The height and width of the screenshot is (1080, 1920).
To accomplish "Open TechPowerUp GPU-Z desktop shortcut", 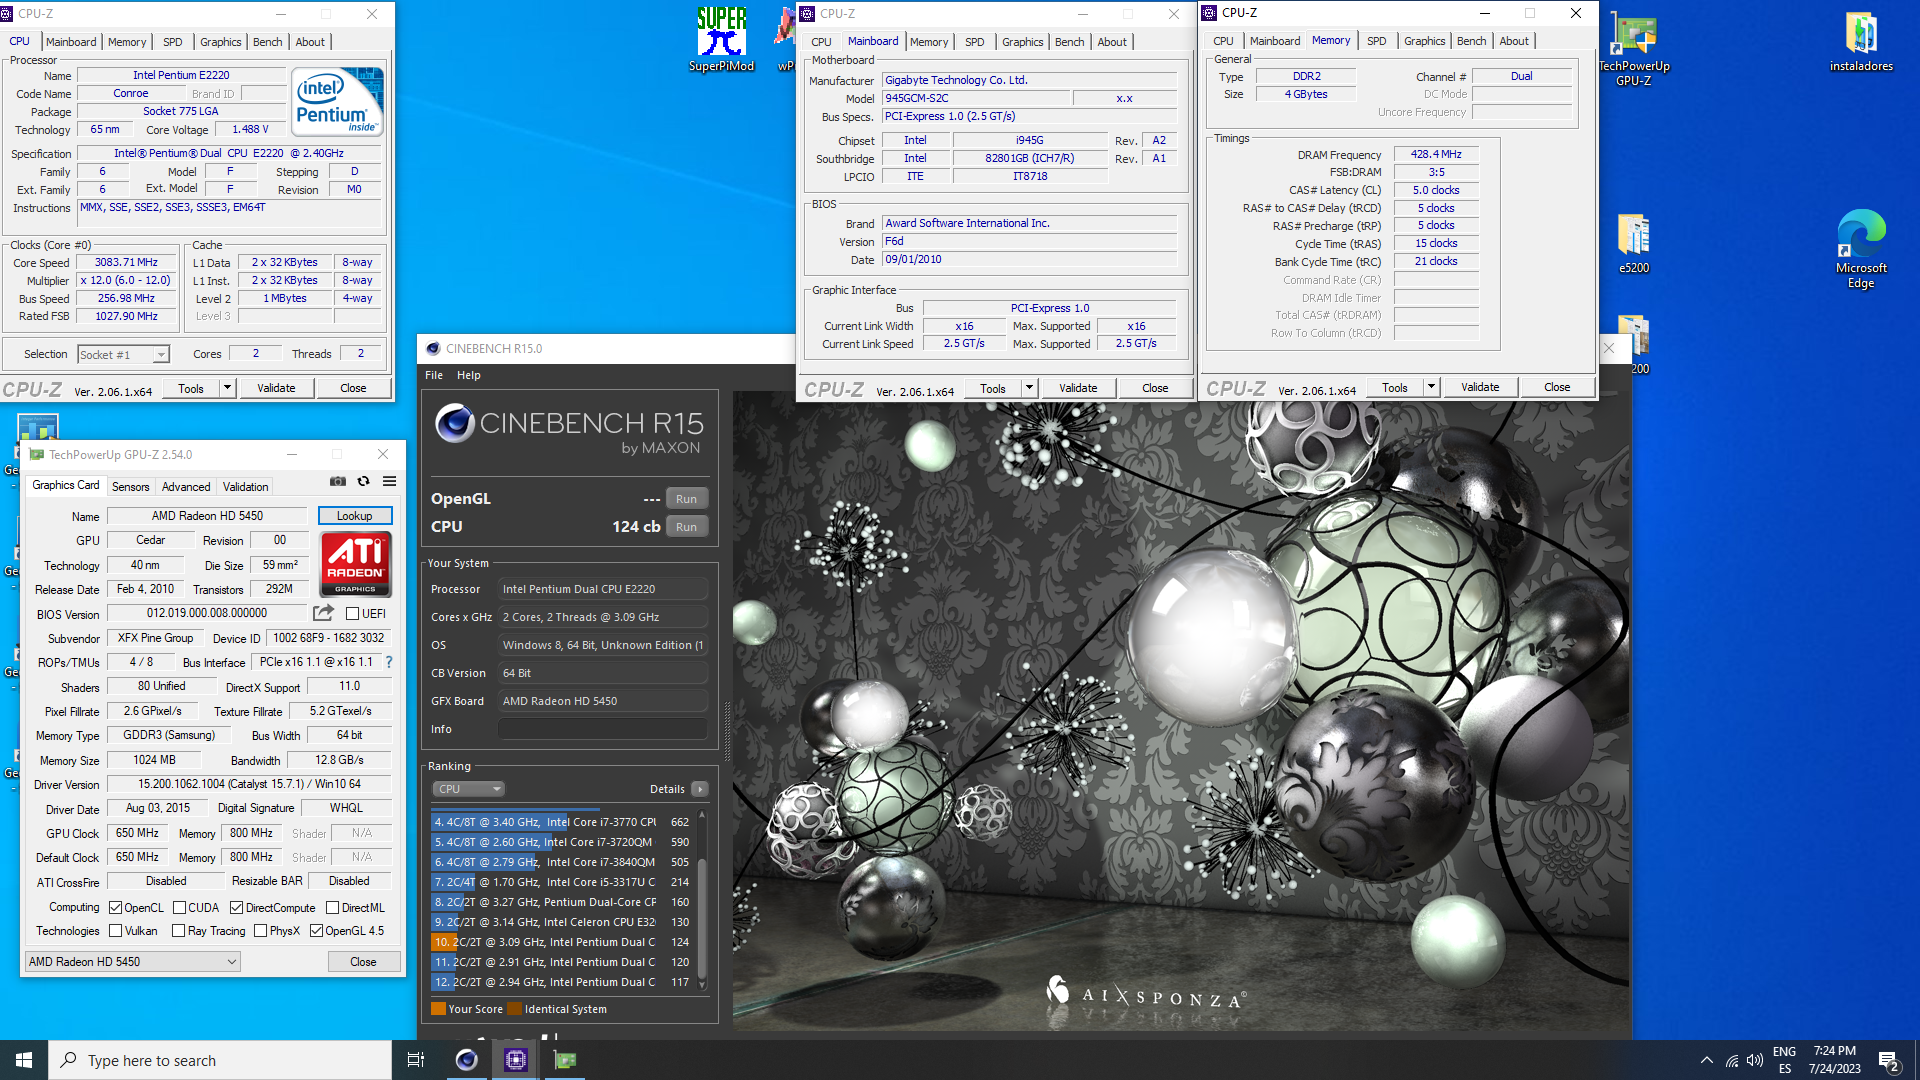I will [x=1634, y=48].
